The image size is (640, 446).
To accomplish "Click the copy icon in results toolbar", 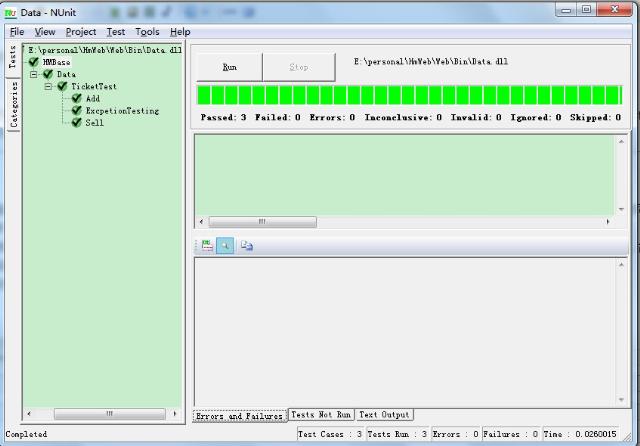I will tap(247, 245).
